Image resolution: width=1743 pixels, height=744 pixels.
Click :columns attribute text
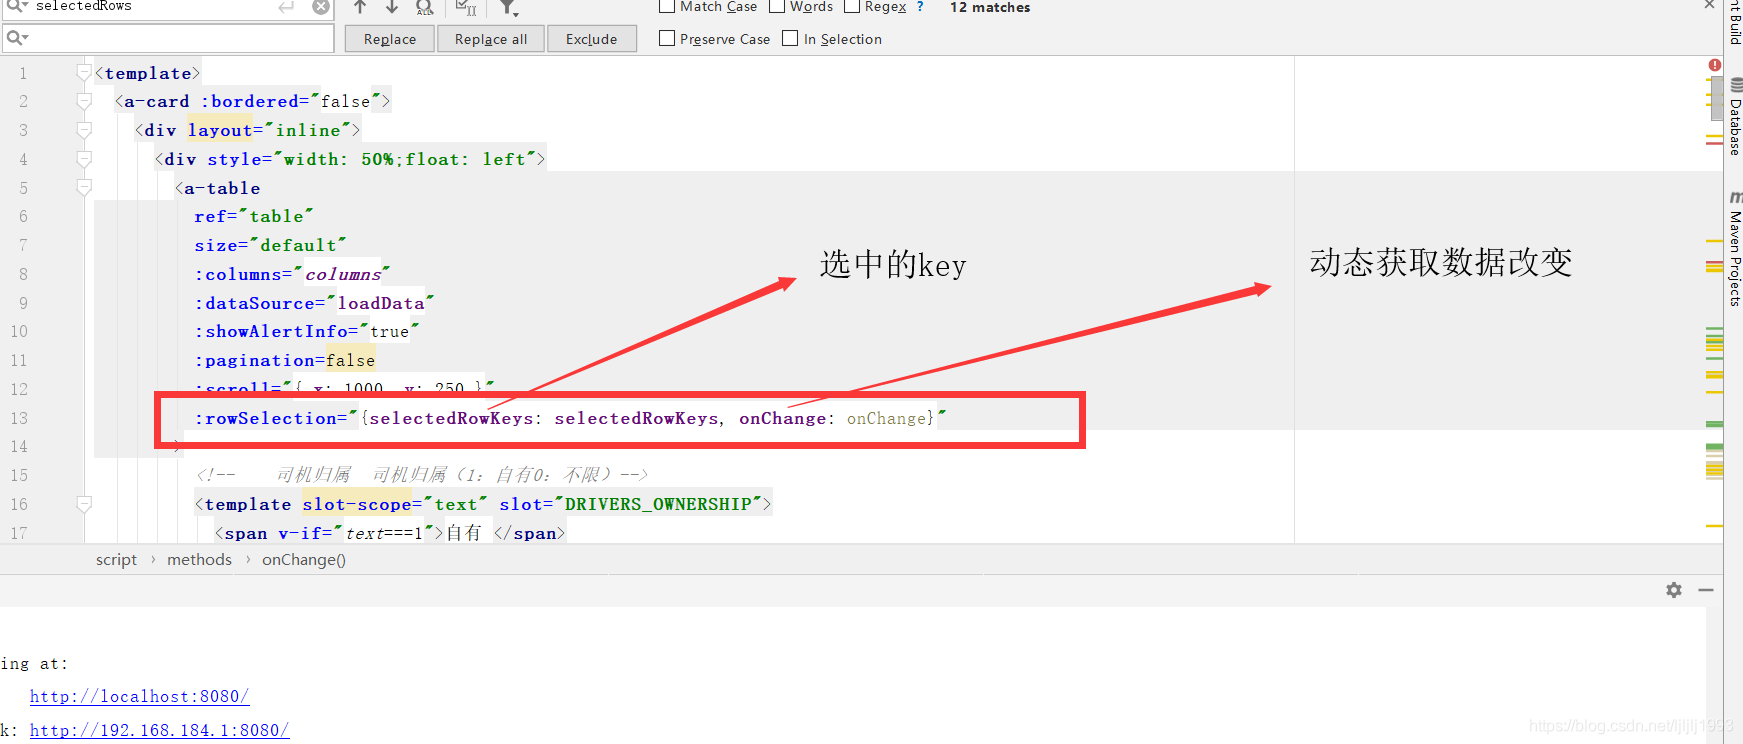243,274
